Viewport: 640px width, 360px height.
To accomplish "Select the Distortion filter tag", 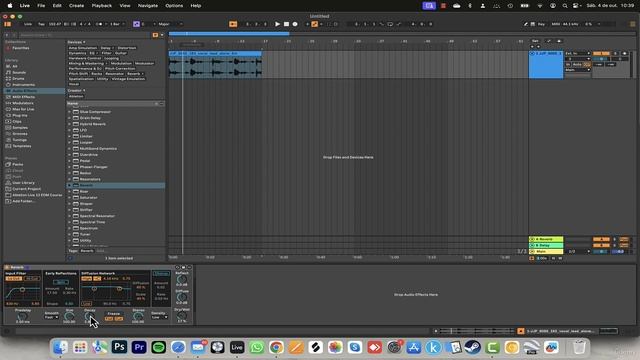I will tap(127, 48).
